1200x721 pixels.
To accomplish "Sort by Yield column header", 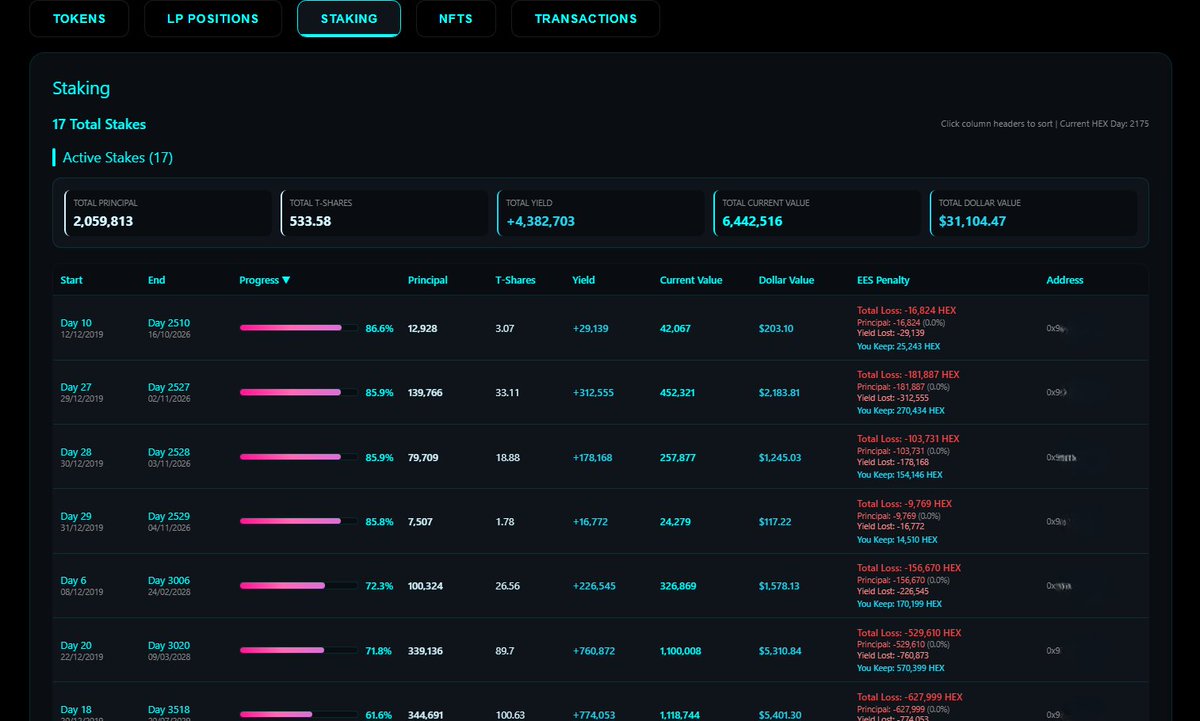I will (x=583, y=280).
